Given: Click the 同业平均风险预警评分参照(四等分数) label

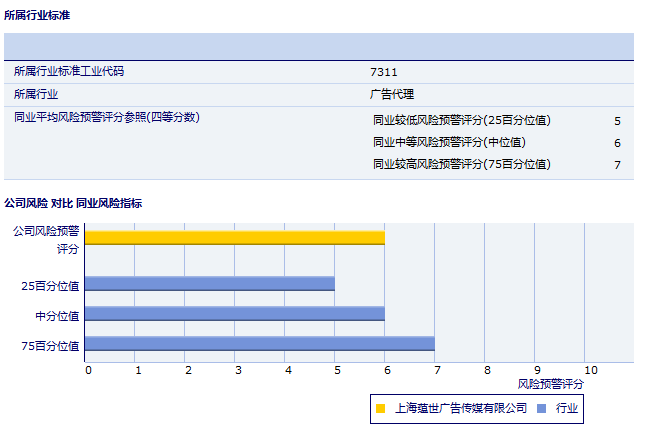Looking at the screenshot, I should tap(107, 118).
